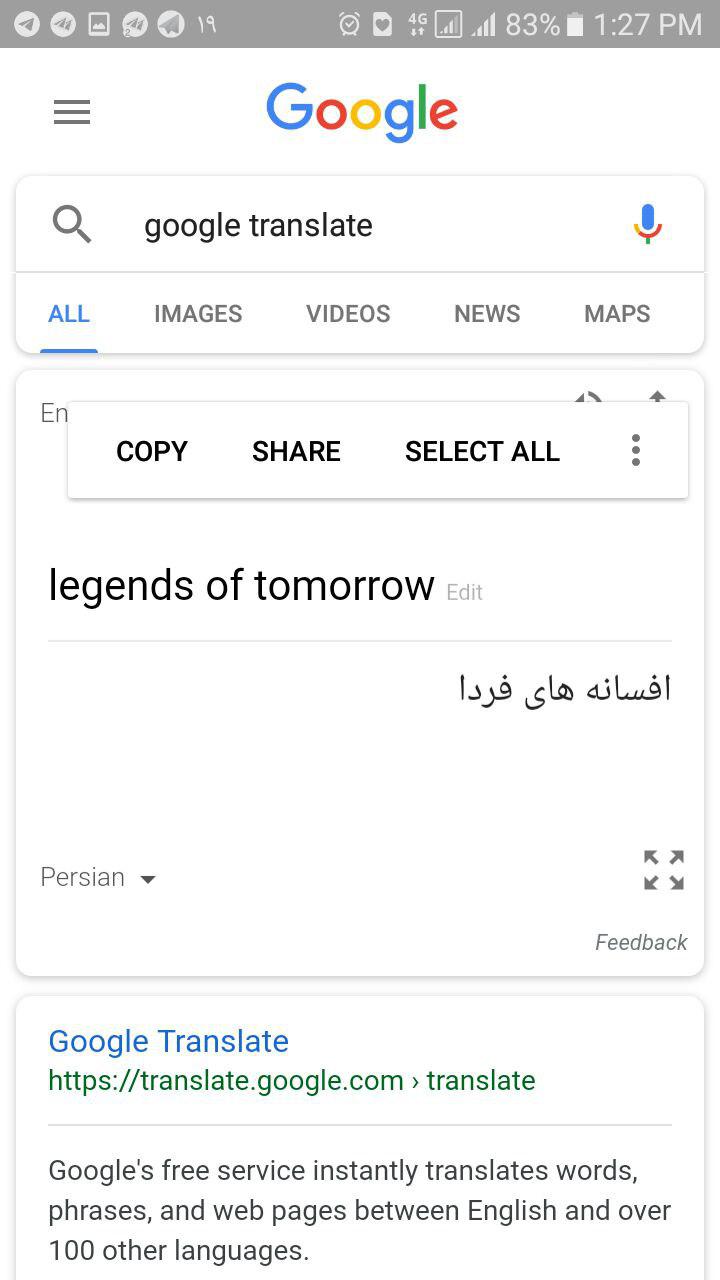Viewport: 720px width, 1280px height.
Task: Switch to the IMAGES tab
Action: pyautogui.click(x=198, y=314)
